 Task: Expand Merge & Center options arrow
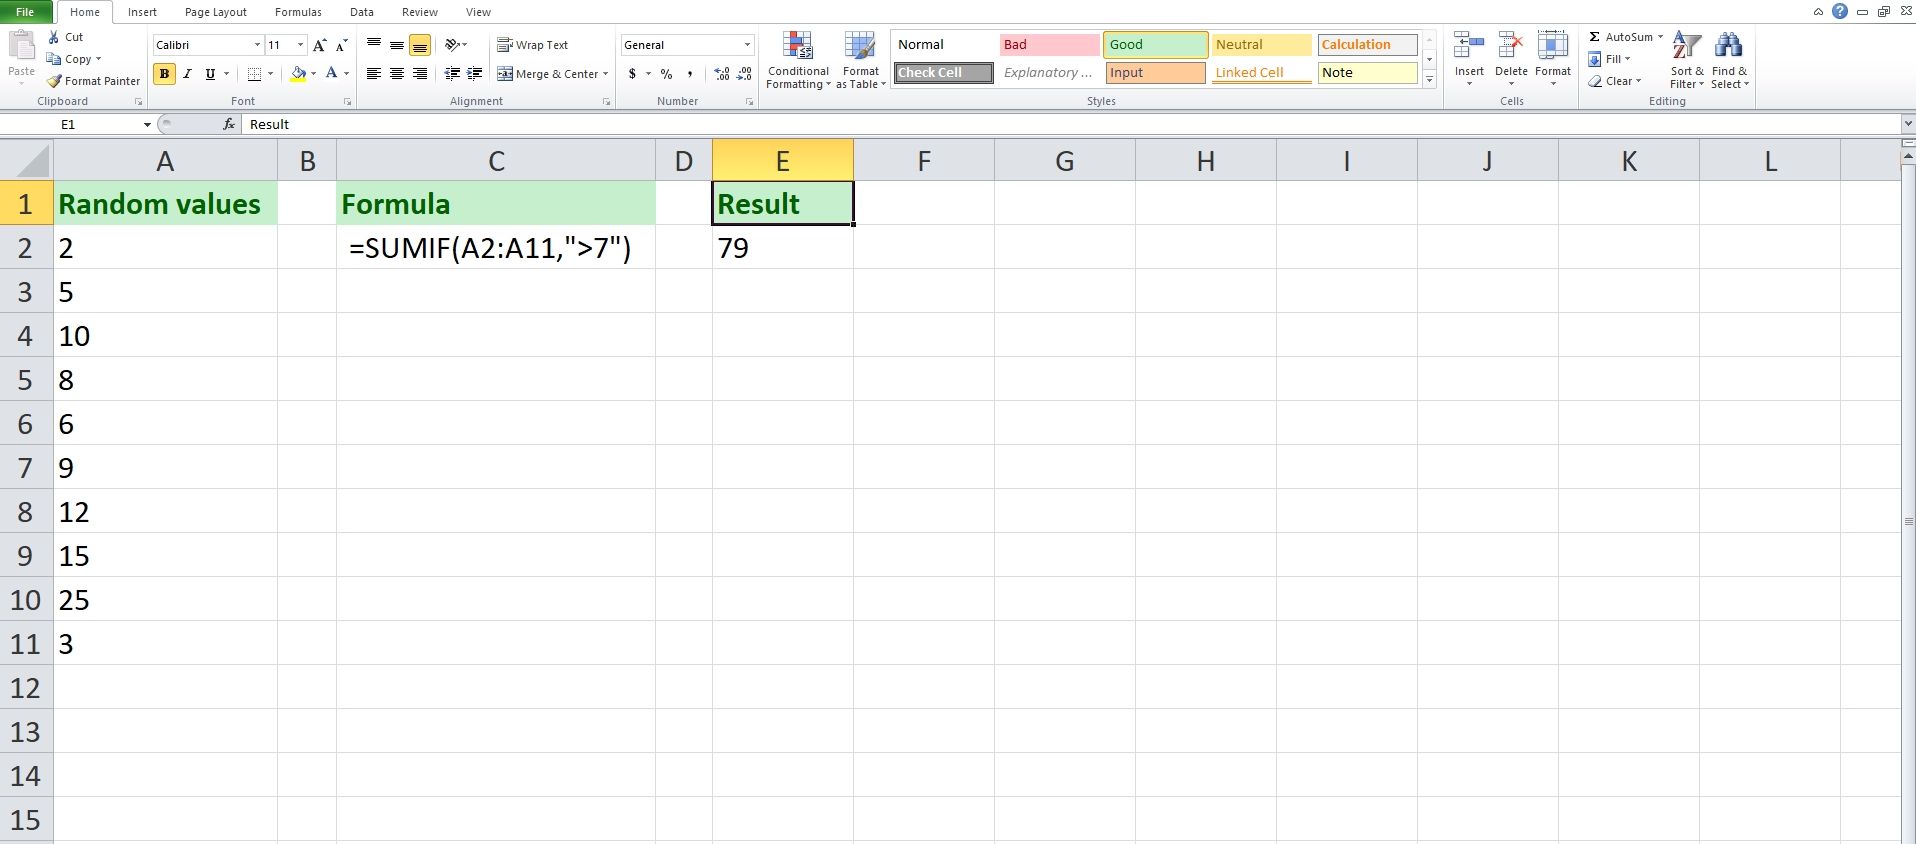click(605, 74)
